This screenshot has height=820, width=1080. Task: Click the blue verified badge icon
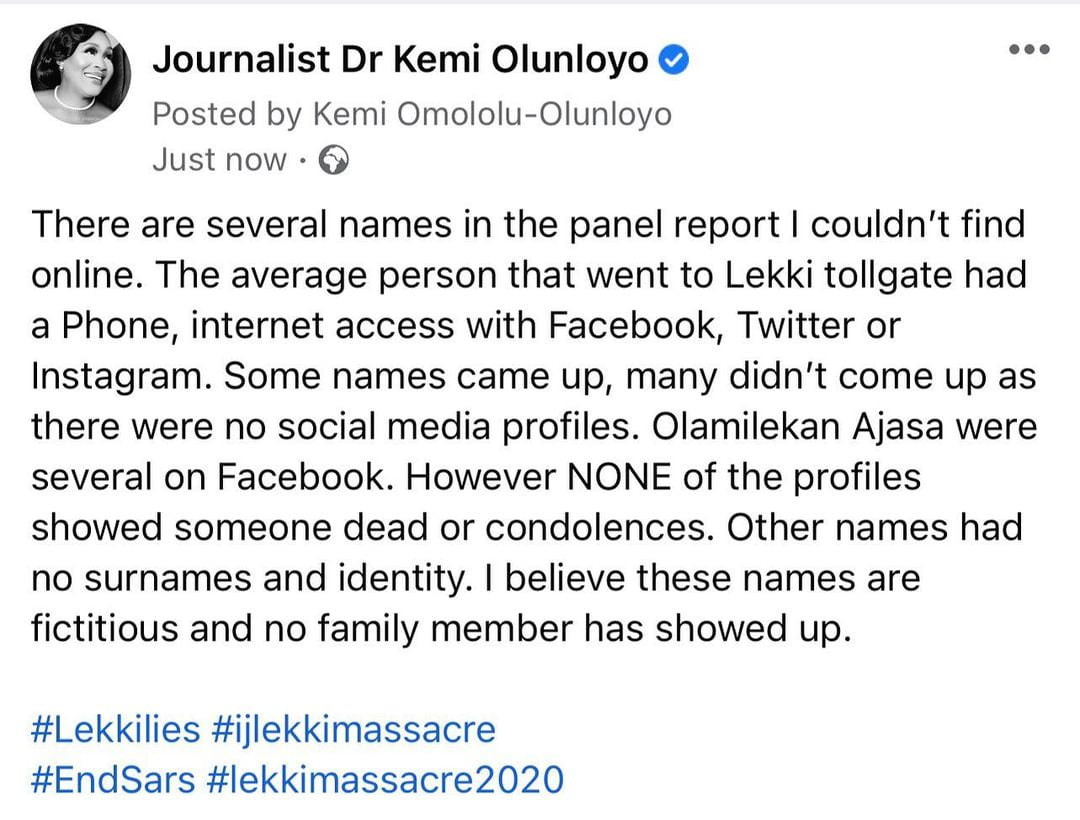click(x=674, y=61)
